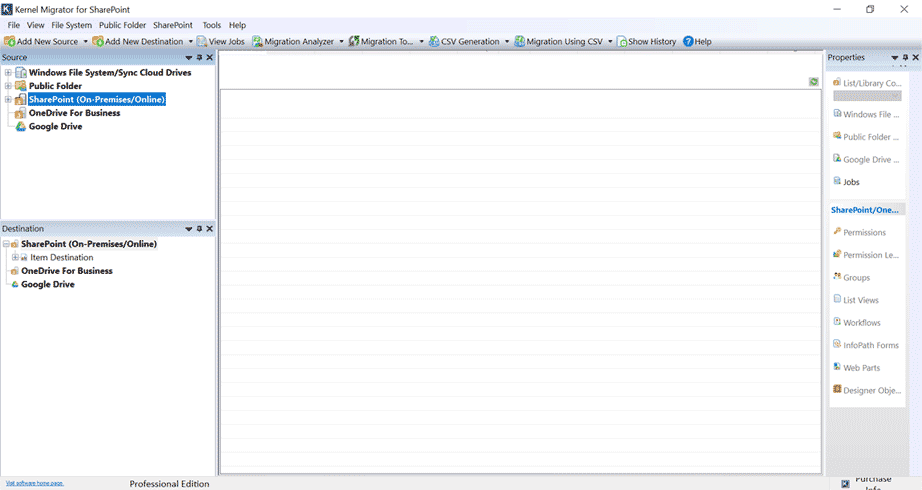Open the Tools menu

pos(212,25)
